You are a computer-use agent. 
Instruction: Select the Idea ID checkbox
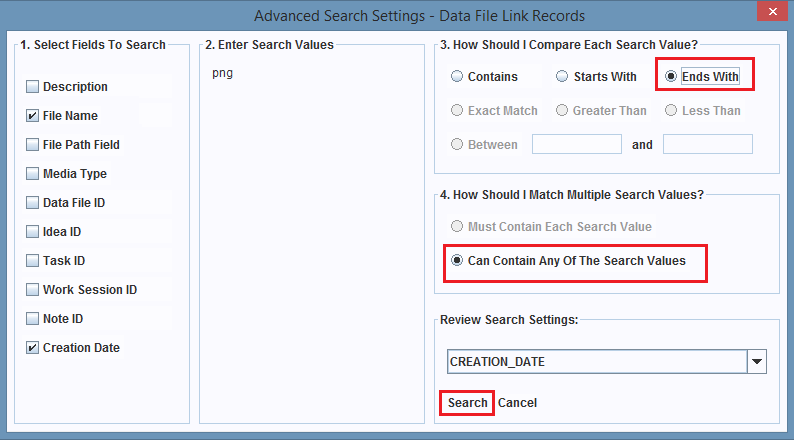pos(33,232)
